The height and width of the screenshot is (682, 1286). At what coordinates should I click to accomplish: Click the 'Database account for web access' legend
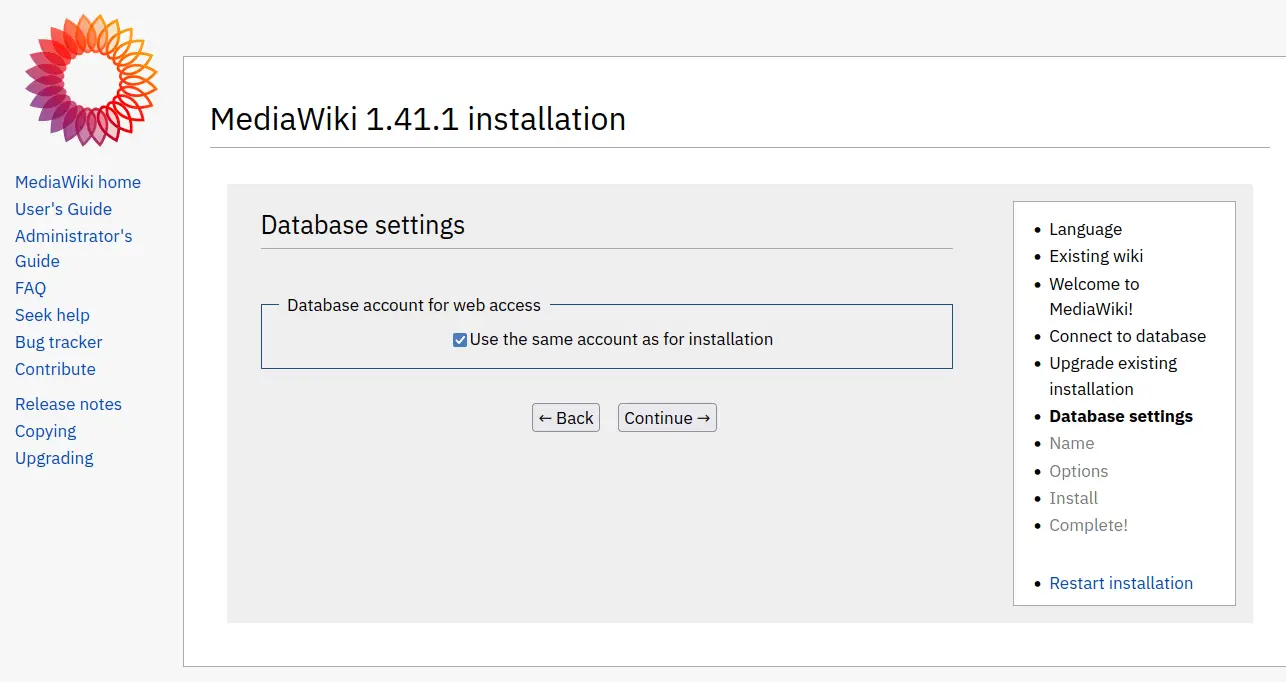coord(414,305)
